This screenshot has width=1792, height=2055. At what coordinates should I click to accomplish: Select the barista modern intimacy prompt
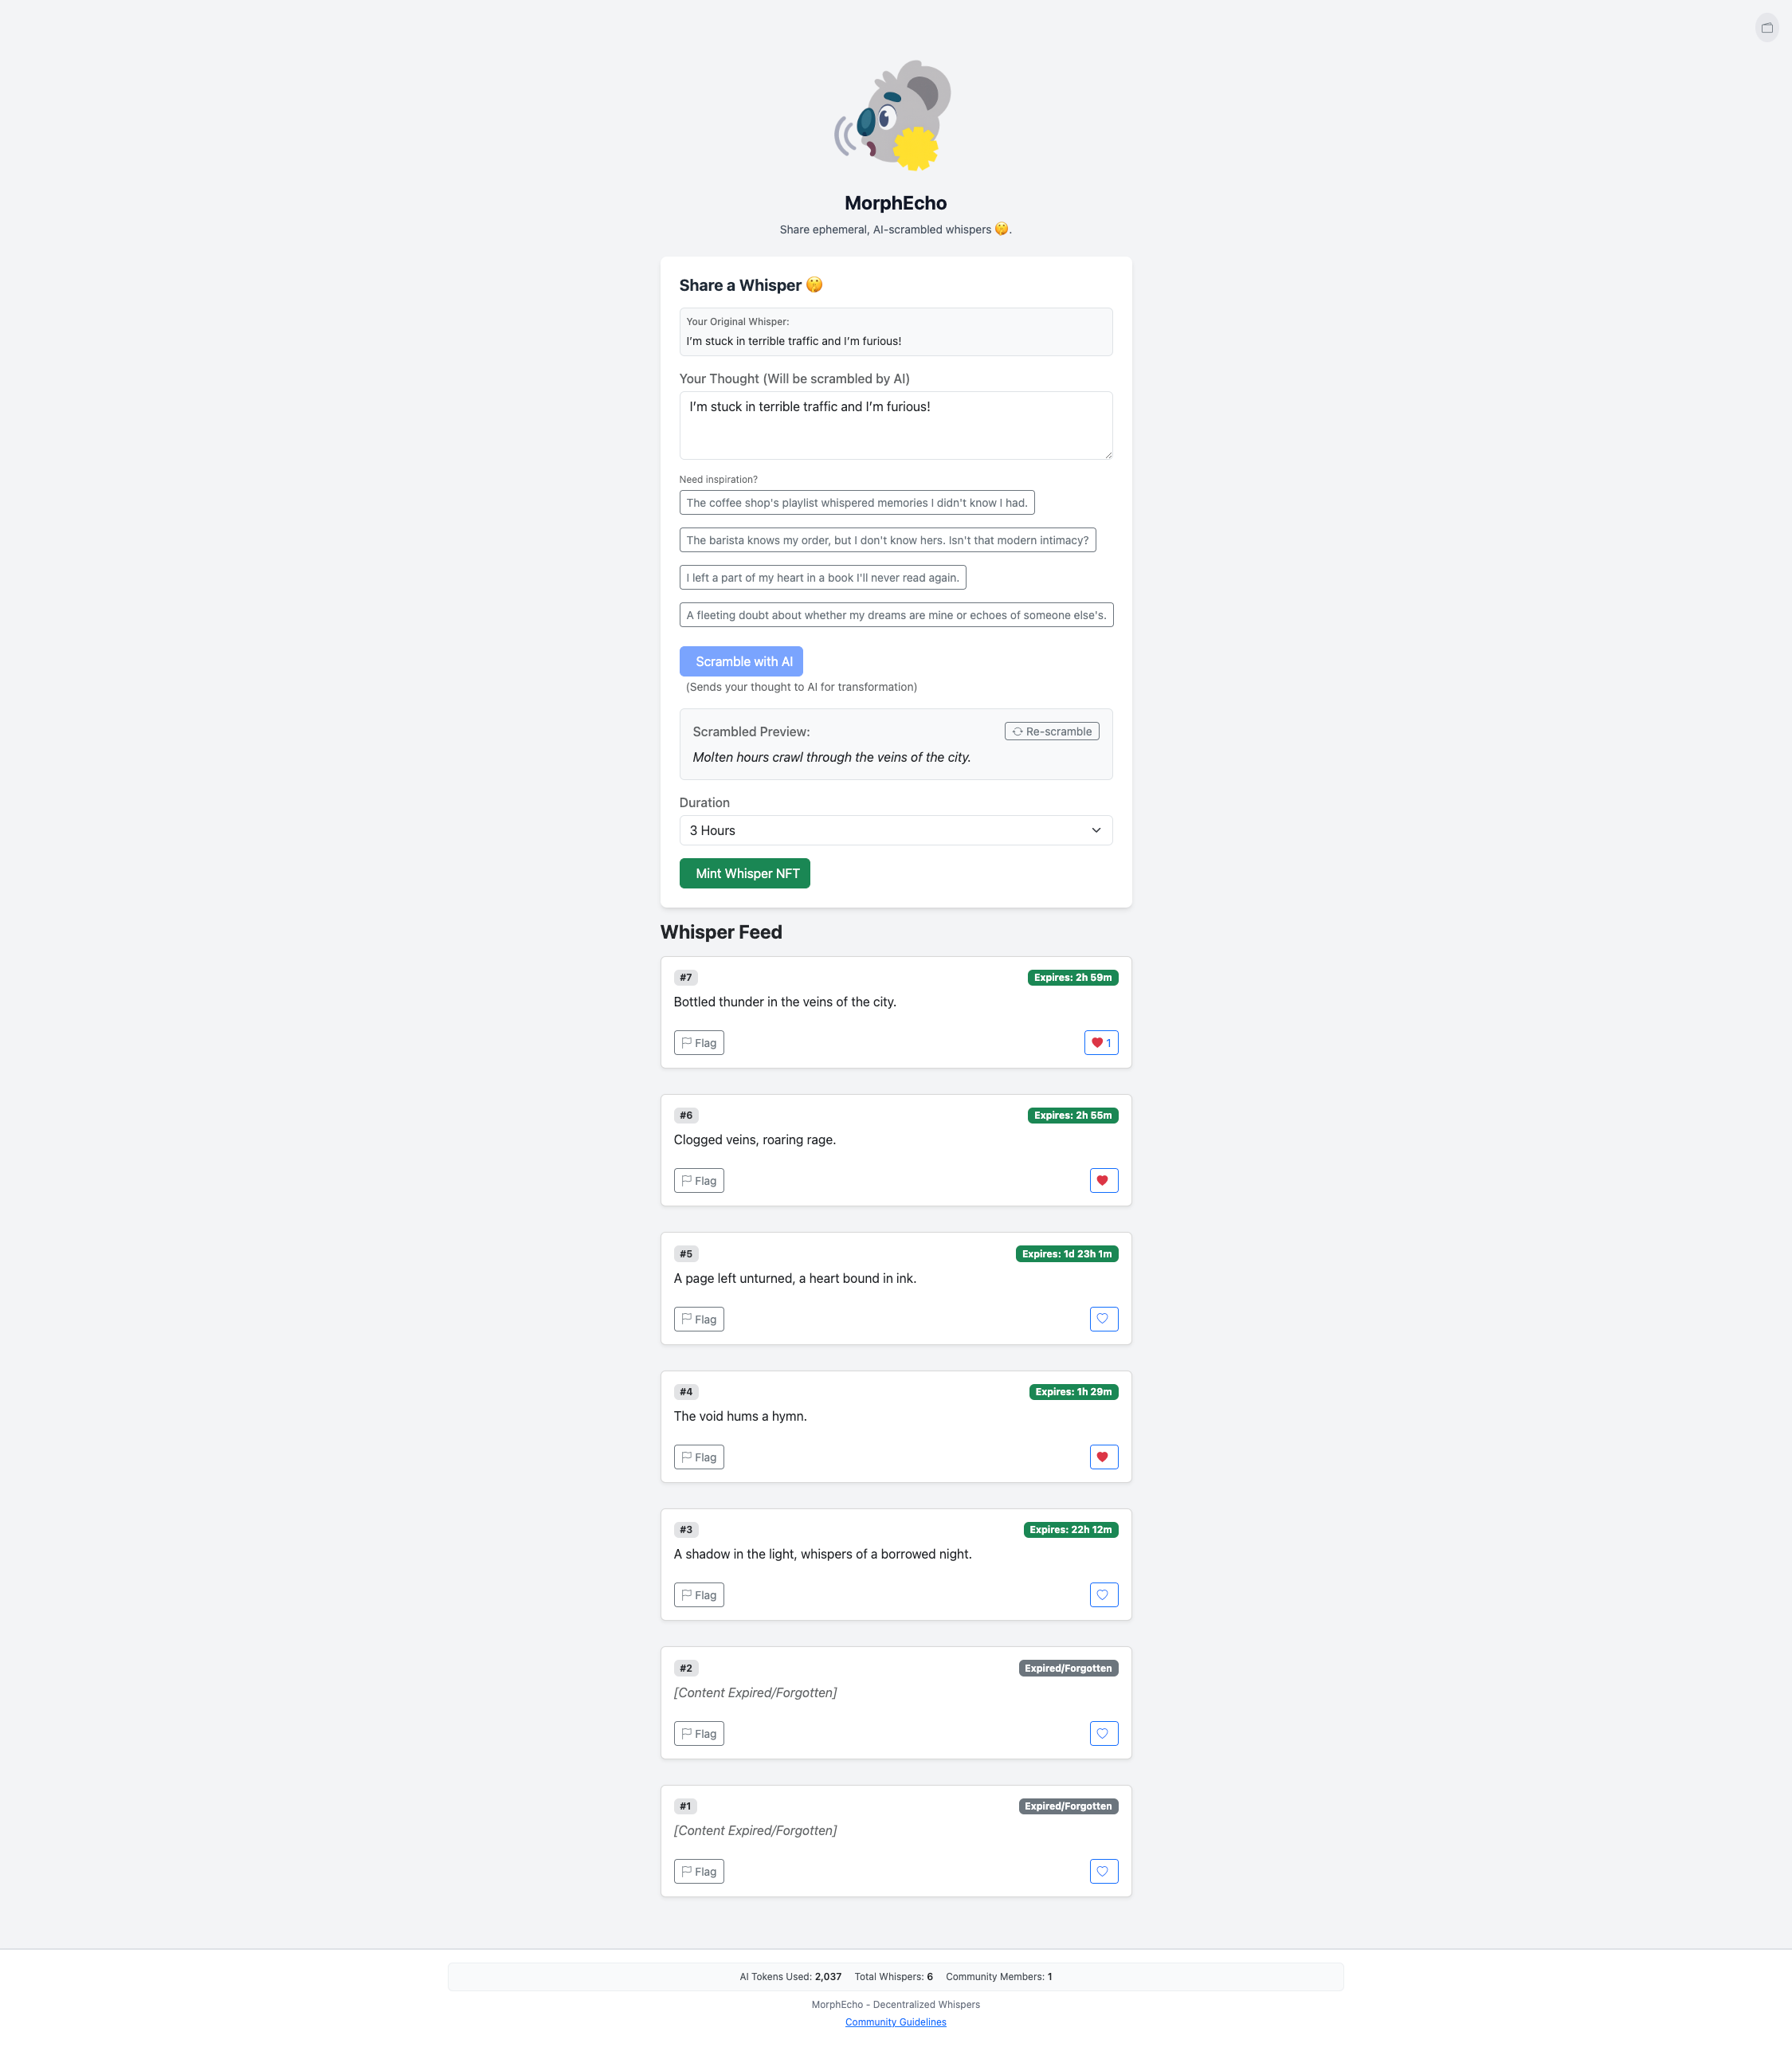click(x=887, y=540)
